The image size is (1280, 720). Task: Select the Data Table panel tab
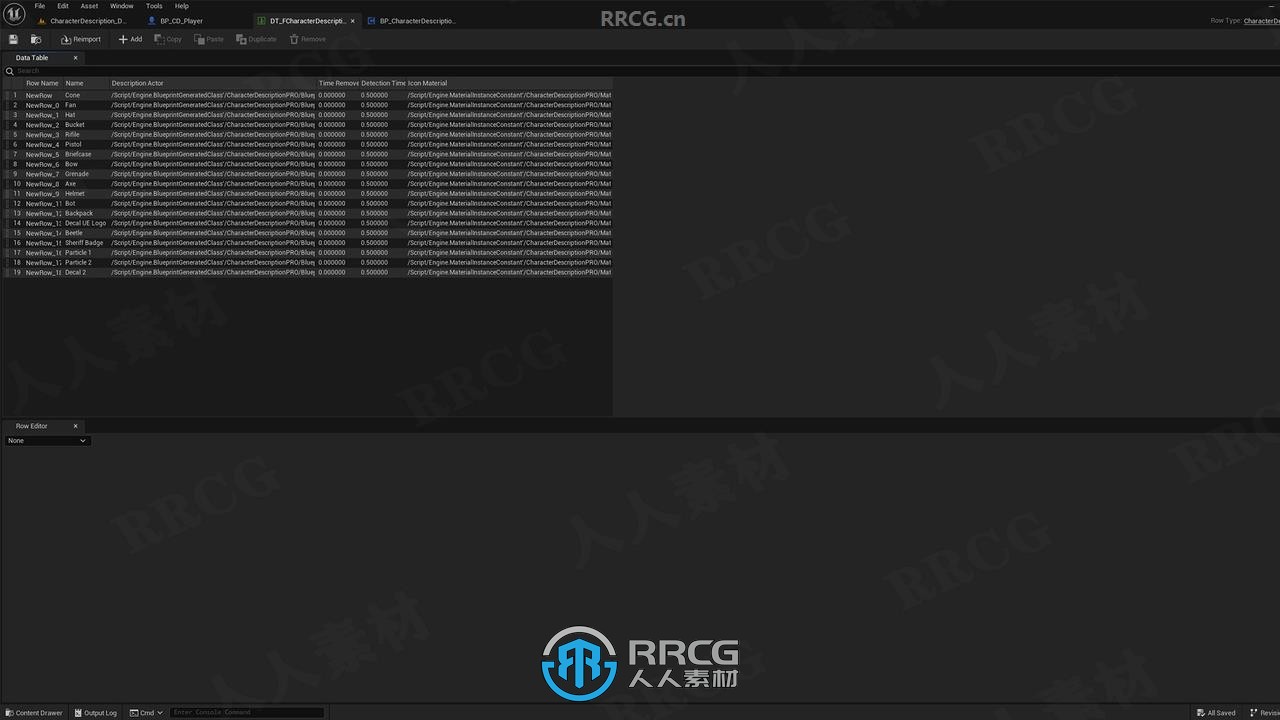tap(32, 58)
